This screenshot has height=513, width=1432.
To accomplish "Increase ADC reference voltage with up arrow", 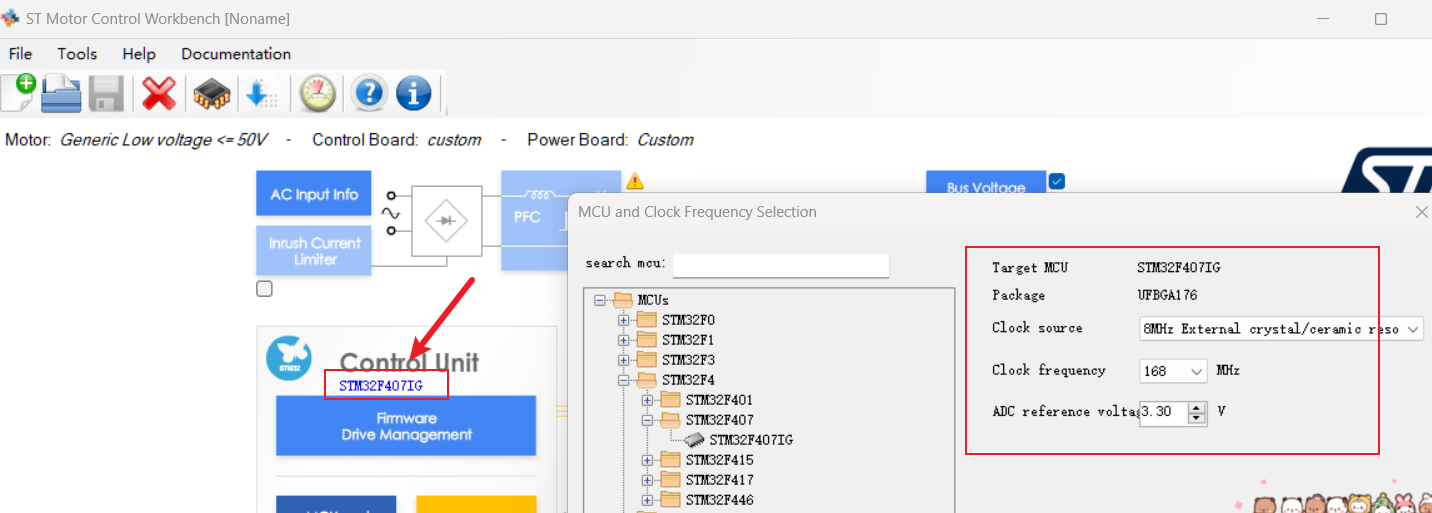I will tap(1197, 407).
